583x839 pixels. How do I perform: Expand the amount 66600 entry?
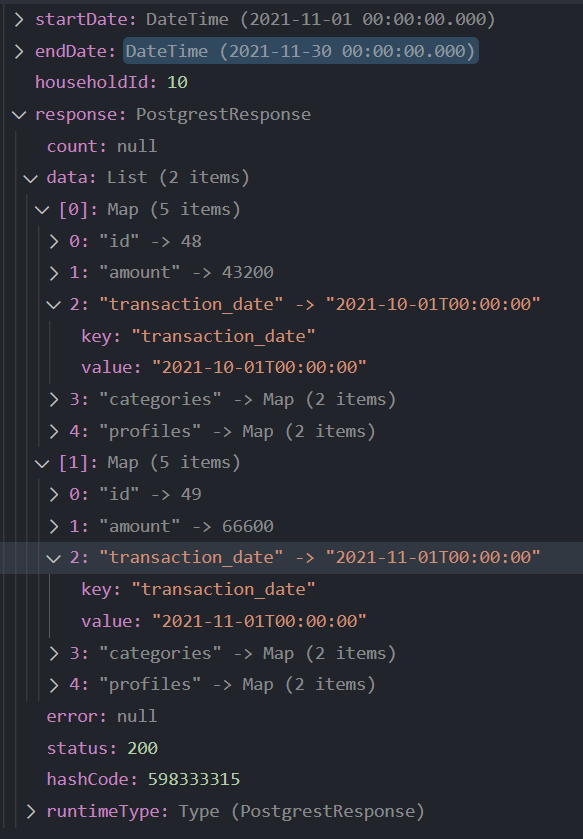point(56,526)
